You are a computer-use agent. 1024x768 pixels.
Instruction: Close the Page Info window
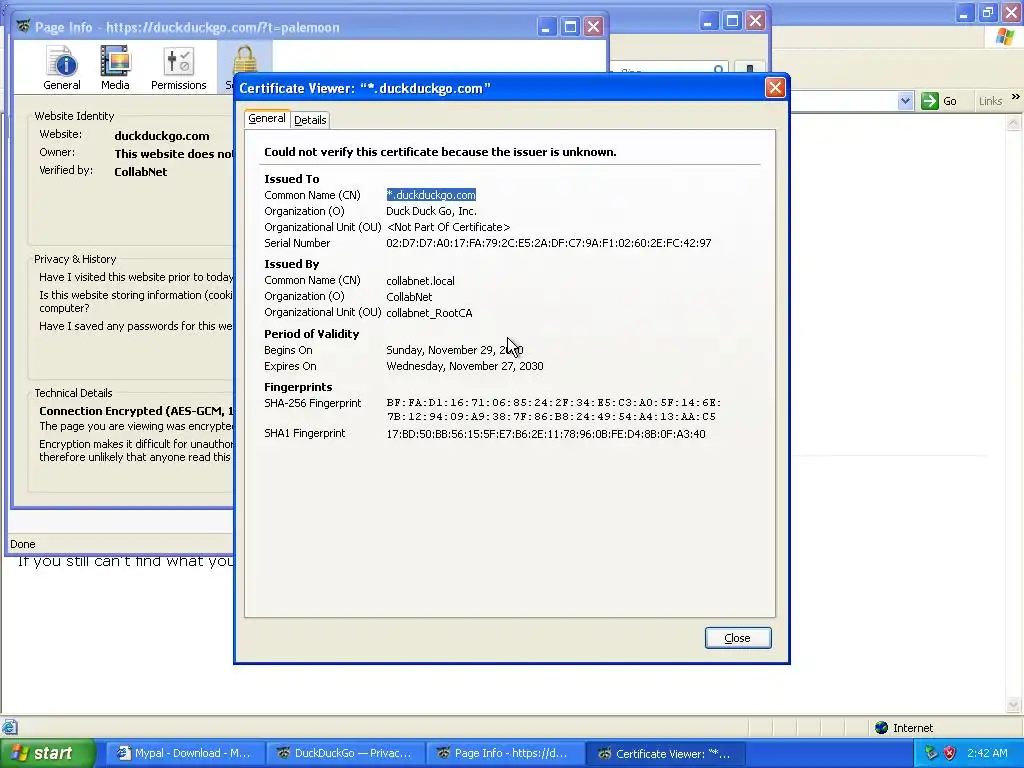point(593,27)
